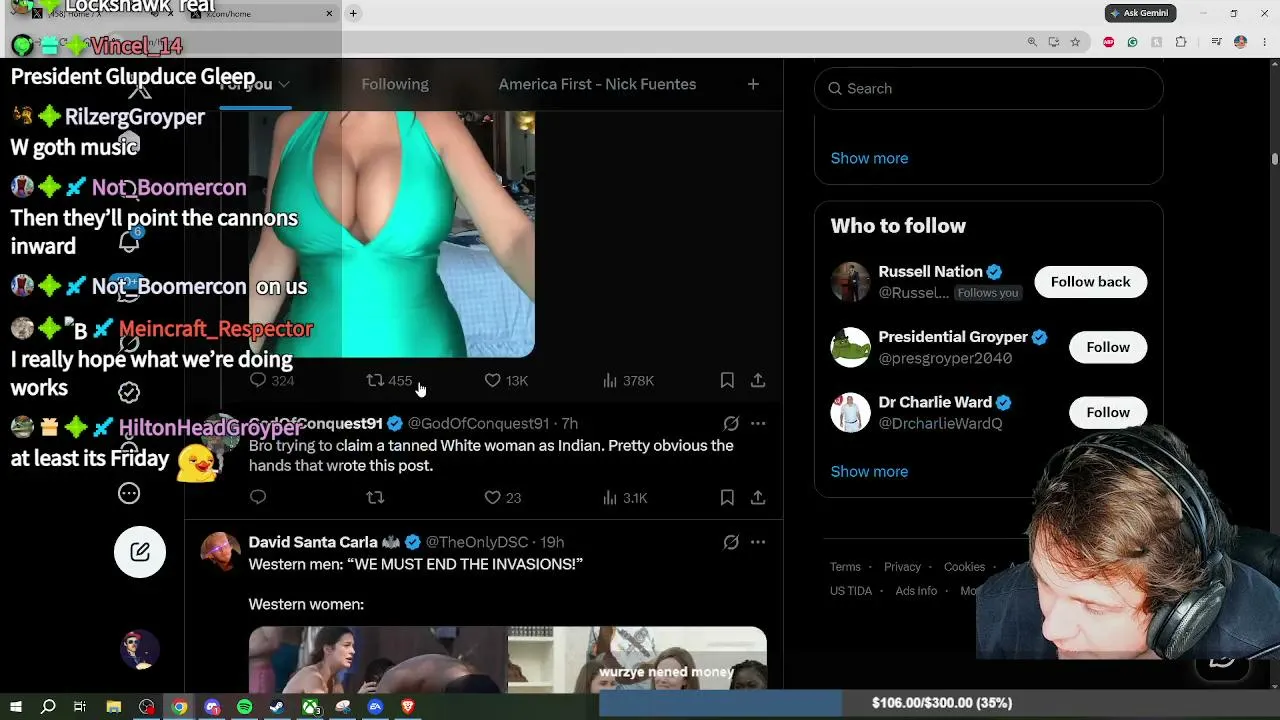Viewport: 1280px width, 720px height.
Task: Repost the GodOfConquest91 post
Action: (x=375, y=498)
